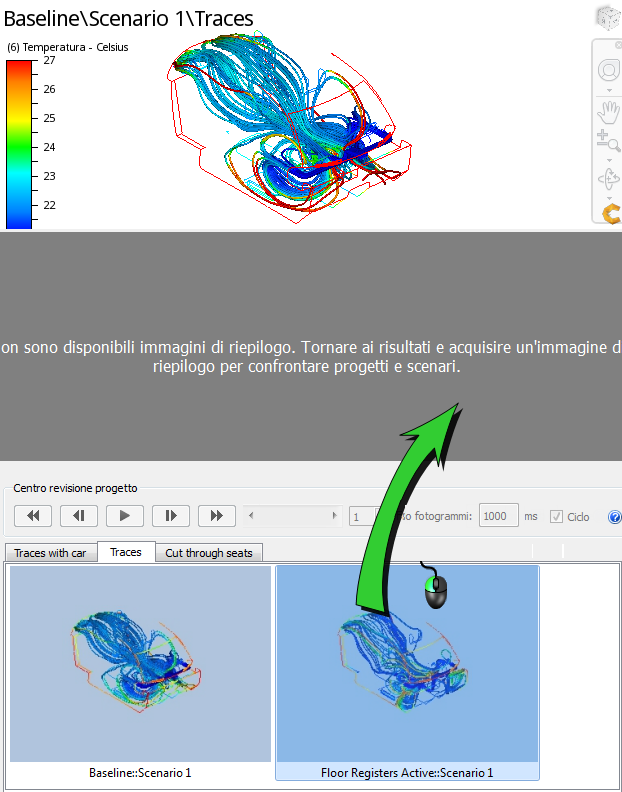This screenshot has height=792, width=622.
Task: Click the Centro revisione progetto label
Action: (75, 488)
